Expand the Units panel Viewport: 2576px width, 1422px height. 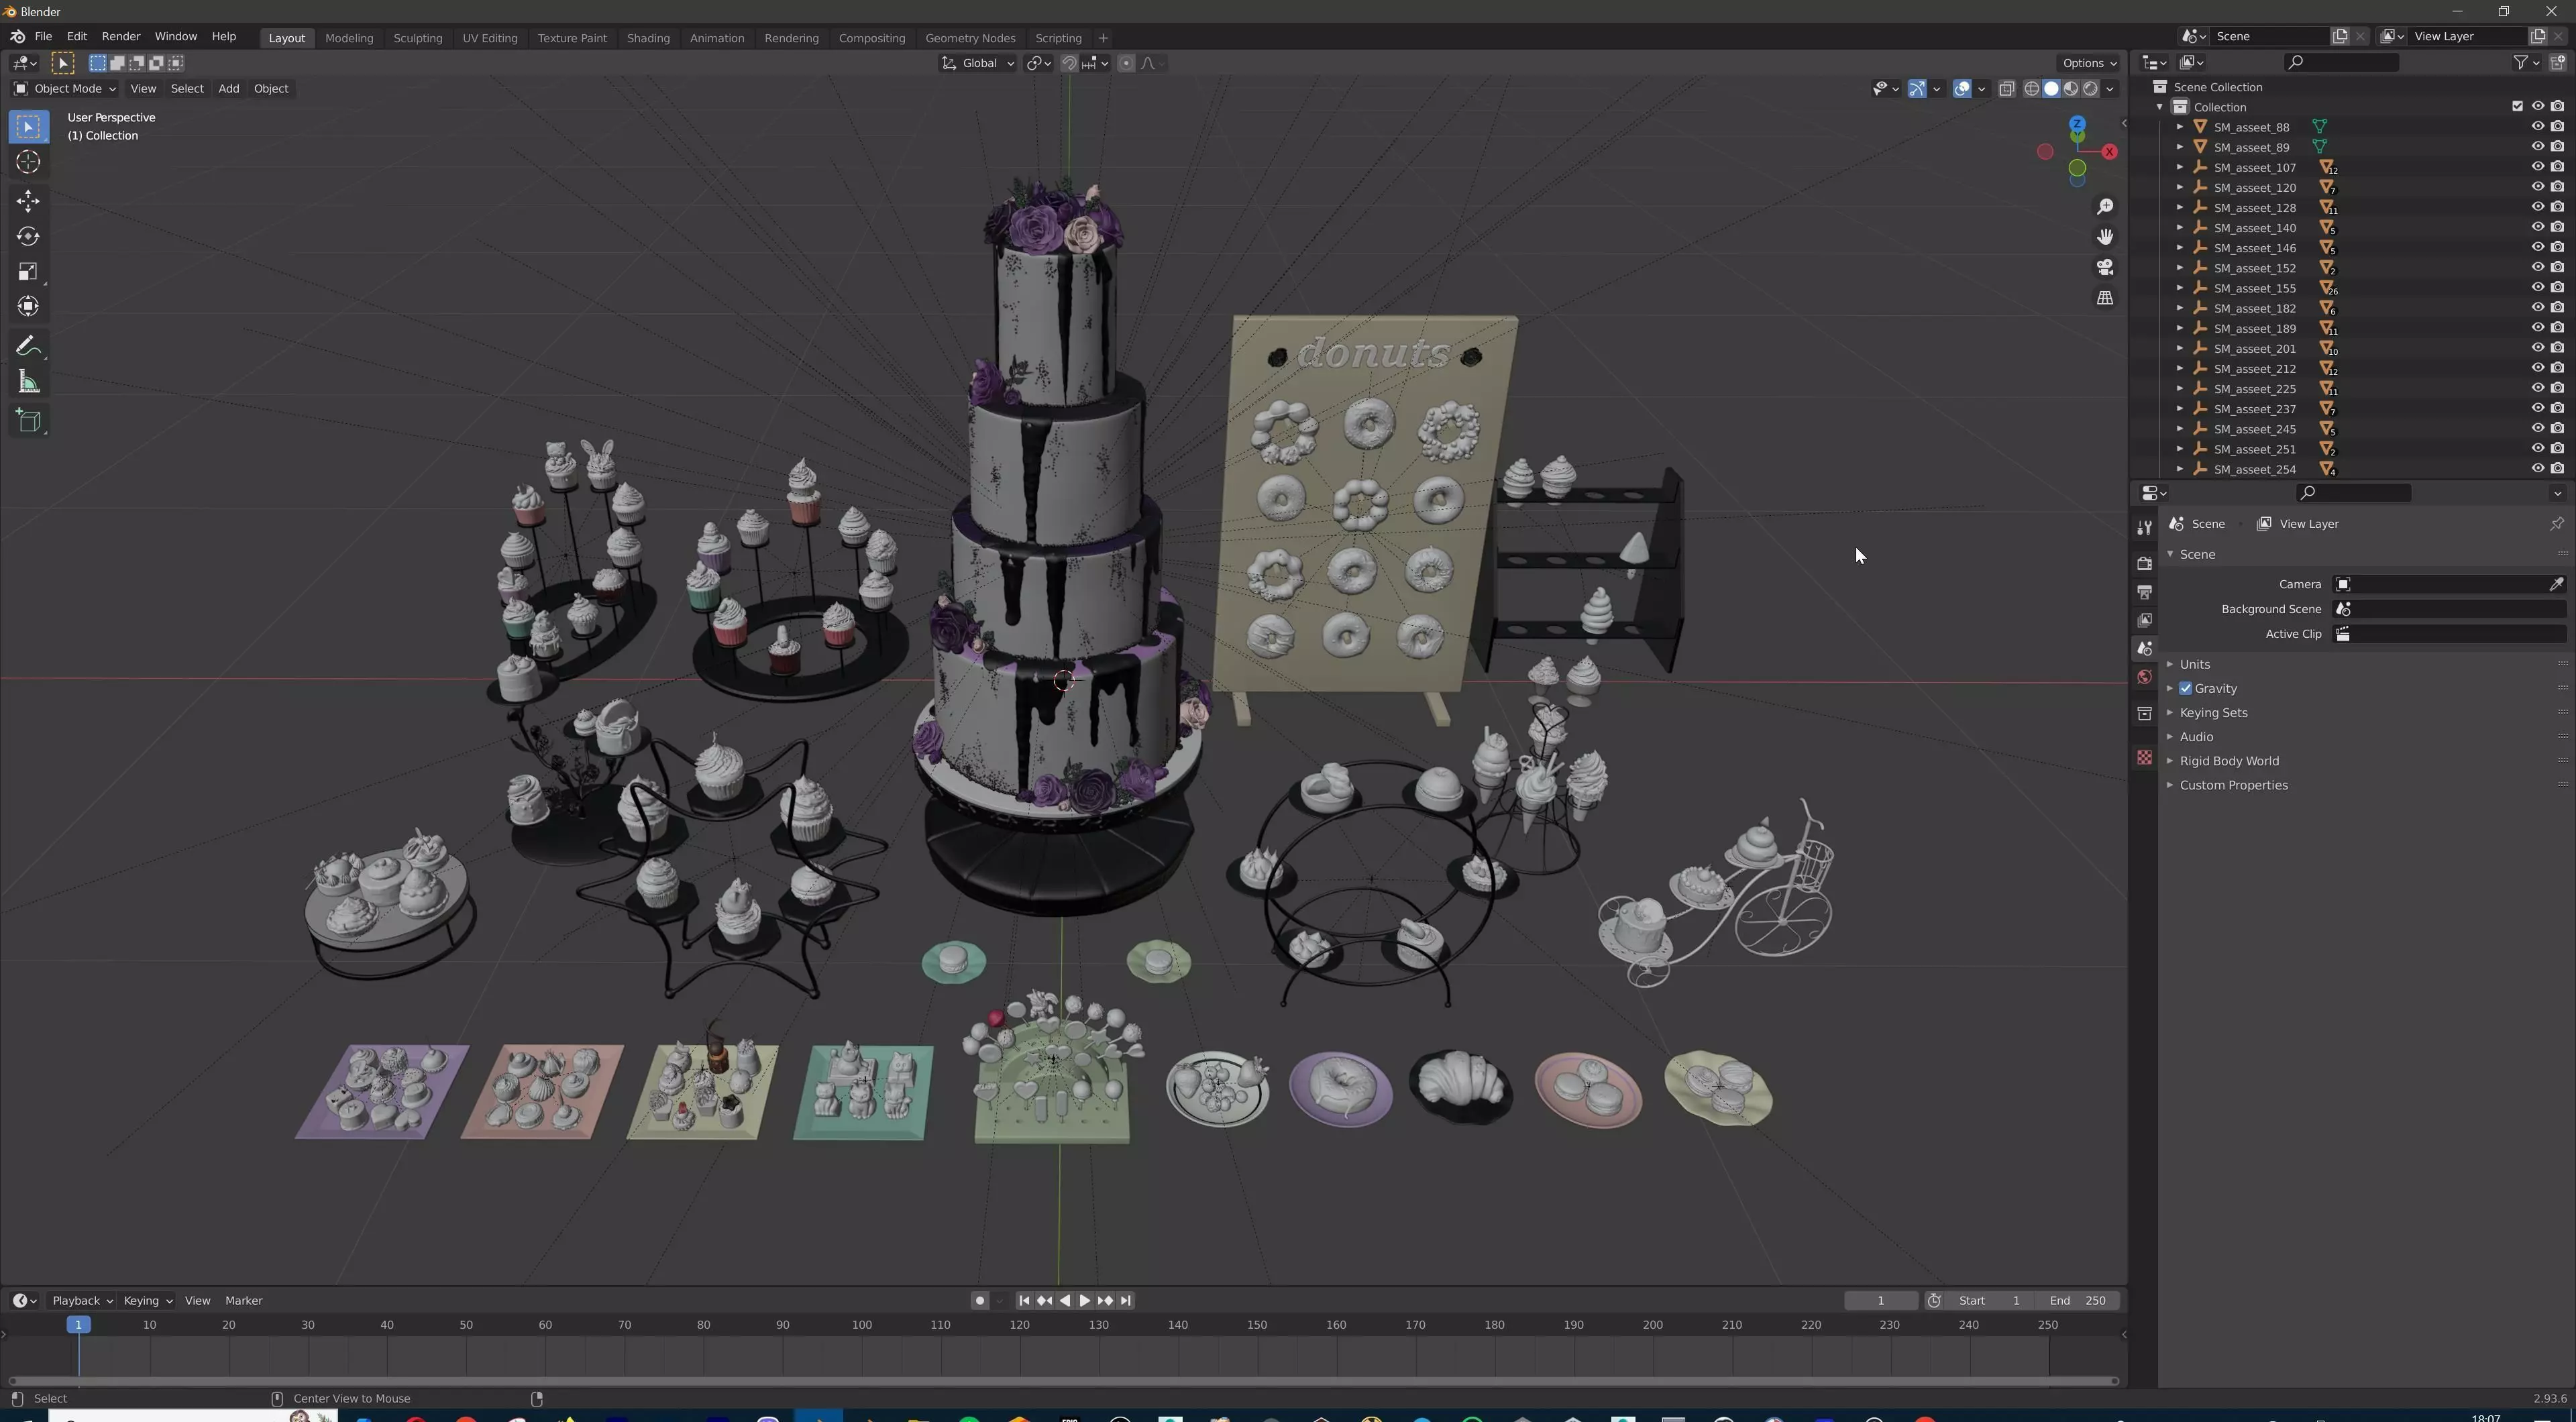tap(2194, 664)
